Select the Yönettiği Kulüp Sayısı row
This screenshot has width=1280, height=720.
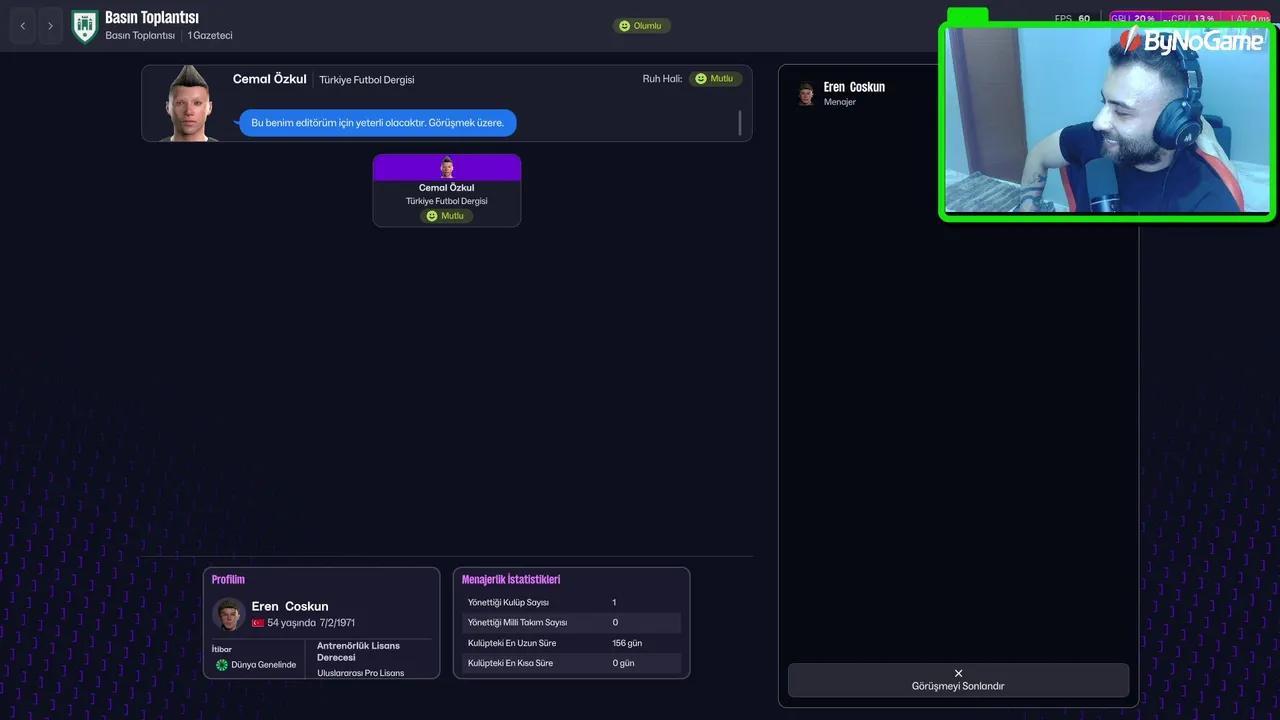click(571, 603)
